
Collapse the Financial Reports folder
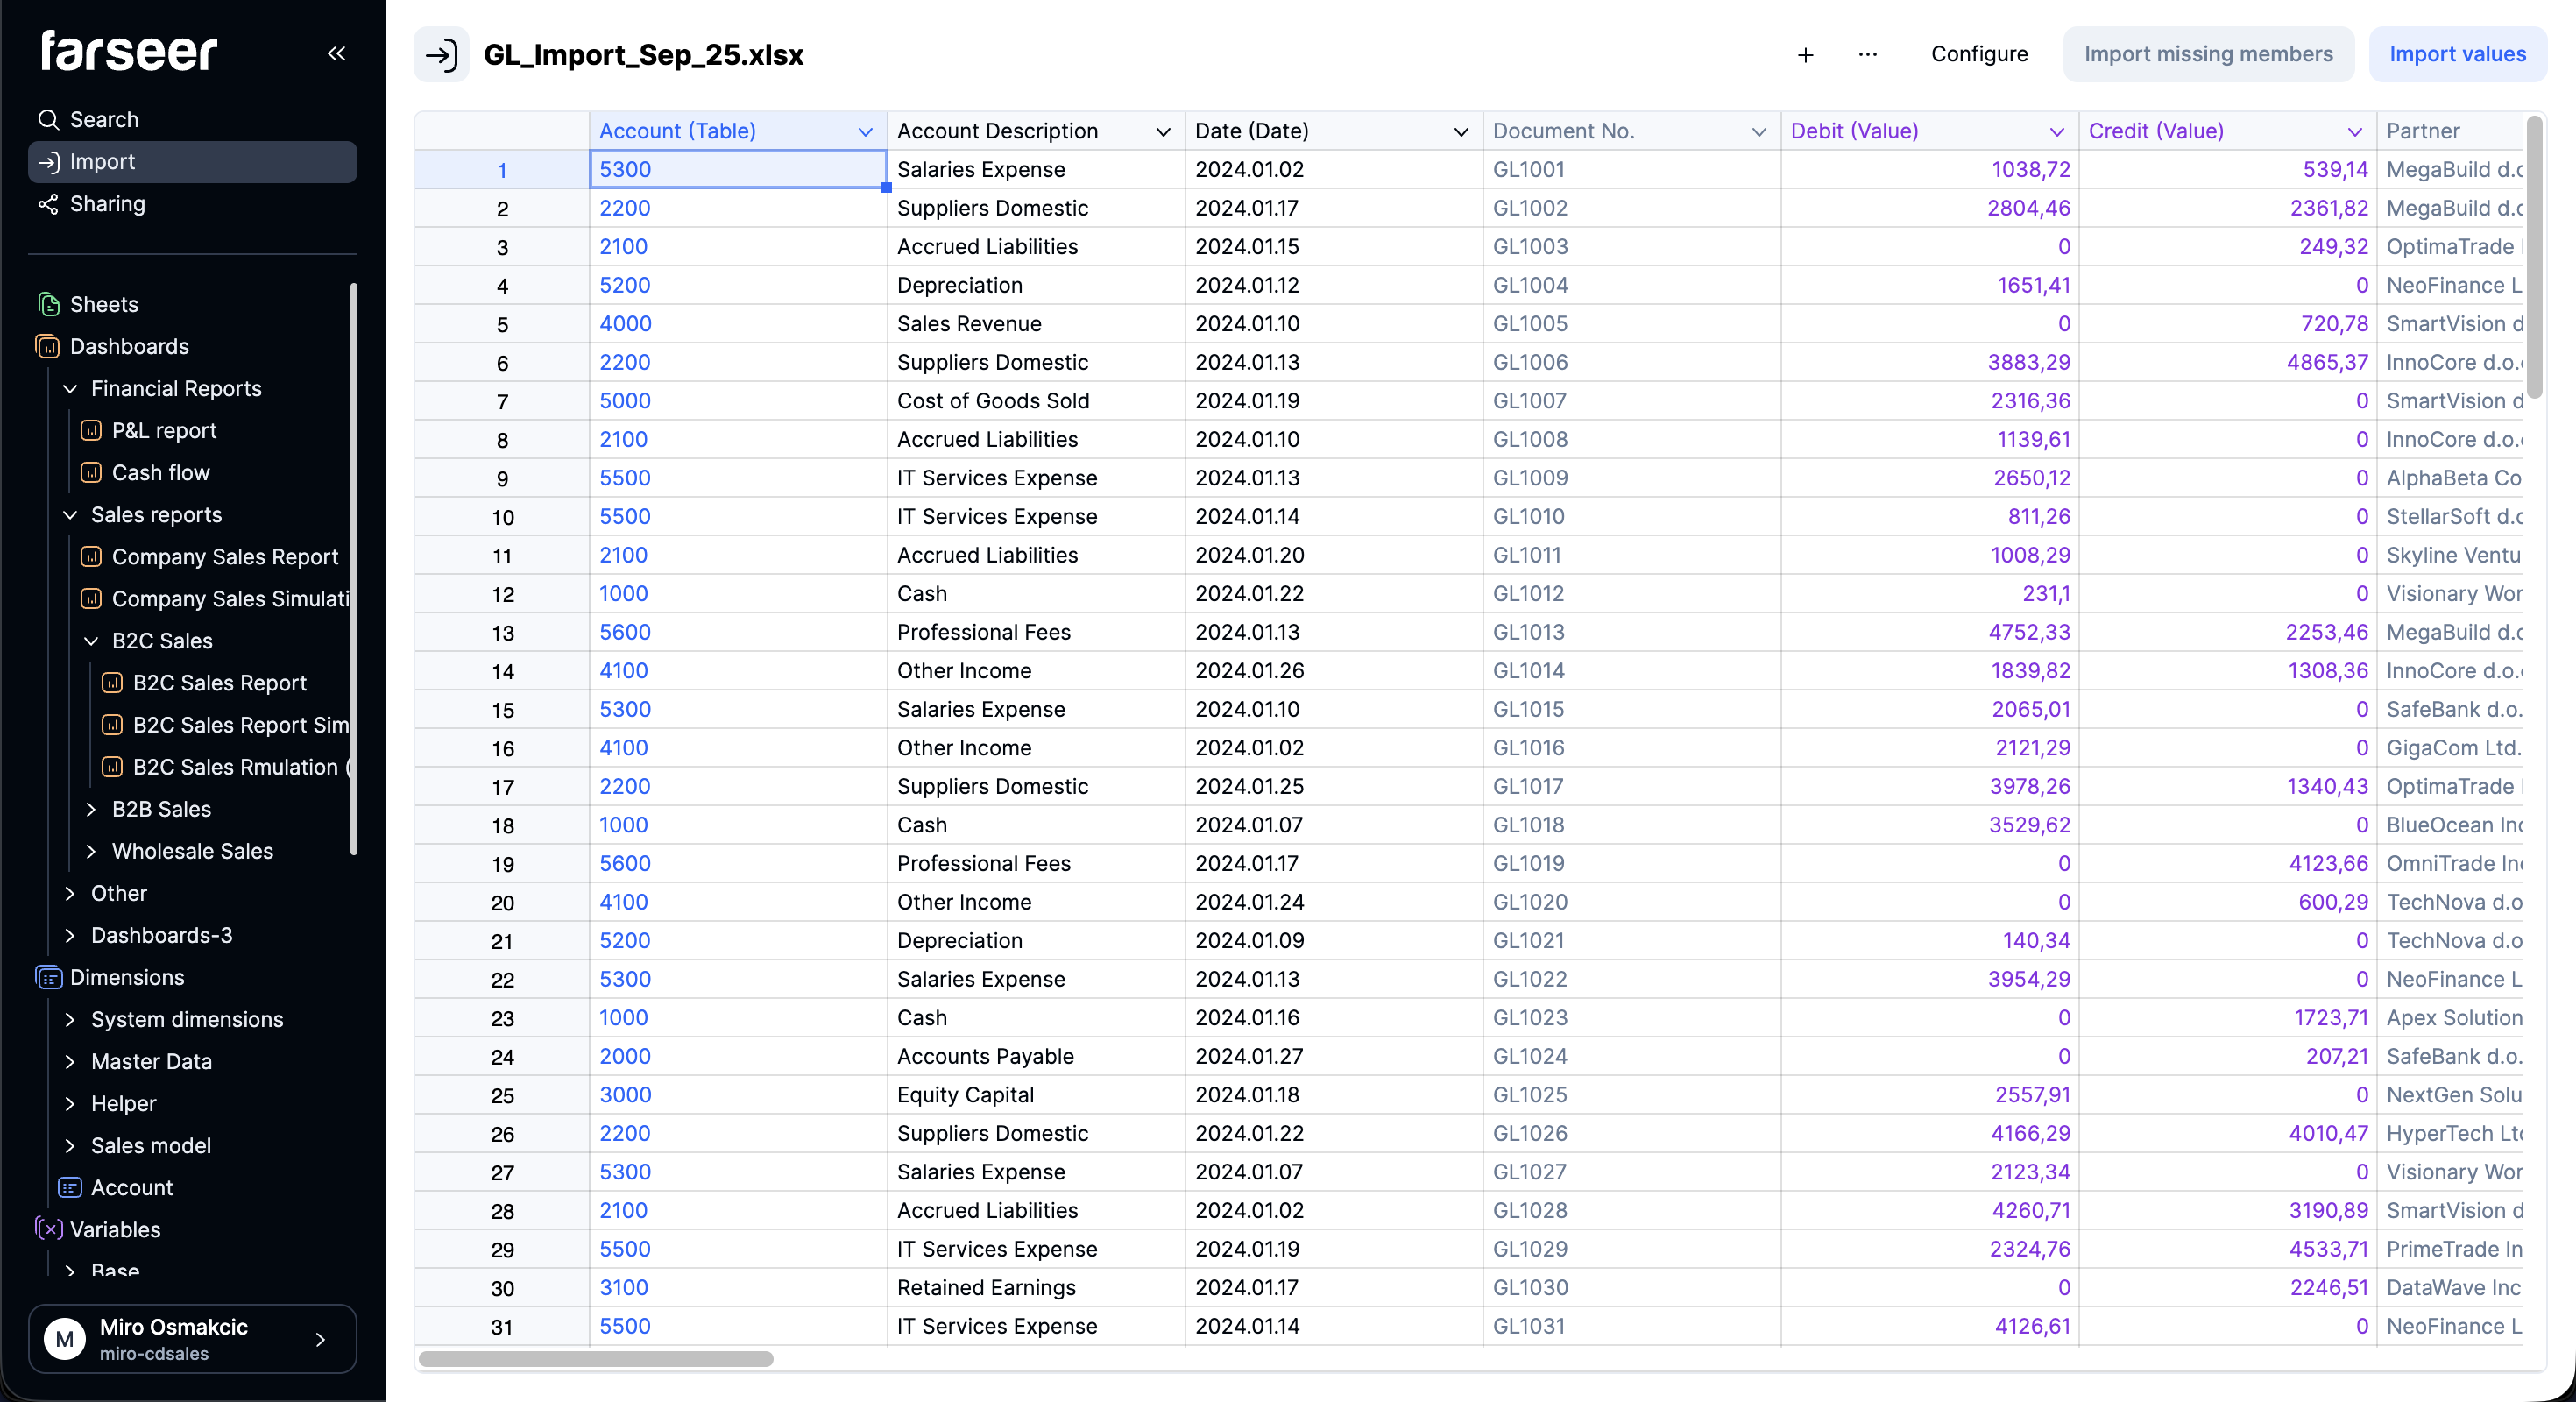tap(70, 388)
